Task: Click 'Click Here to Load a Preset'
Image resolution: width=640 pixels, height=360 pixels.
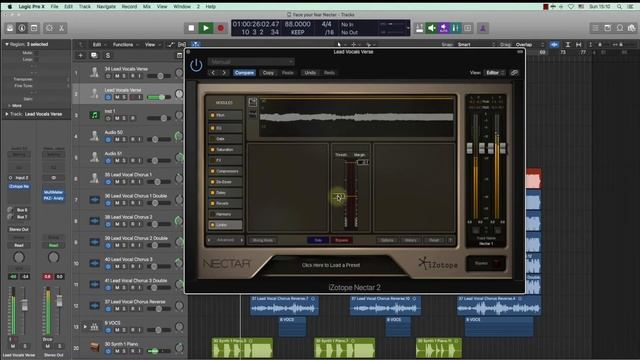Action: tap(331, 265)
